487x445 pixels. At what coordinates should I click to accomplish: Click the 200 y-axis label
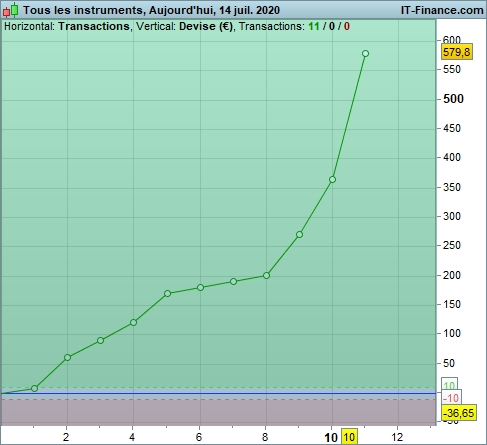click(x=452, y=275)
